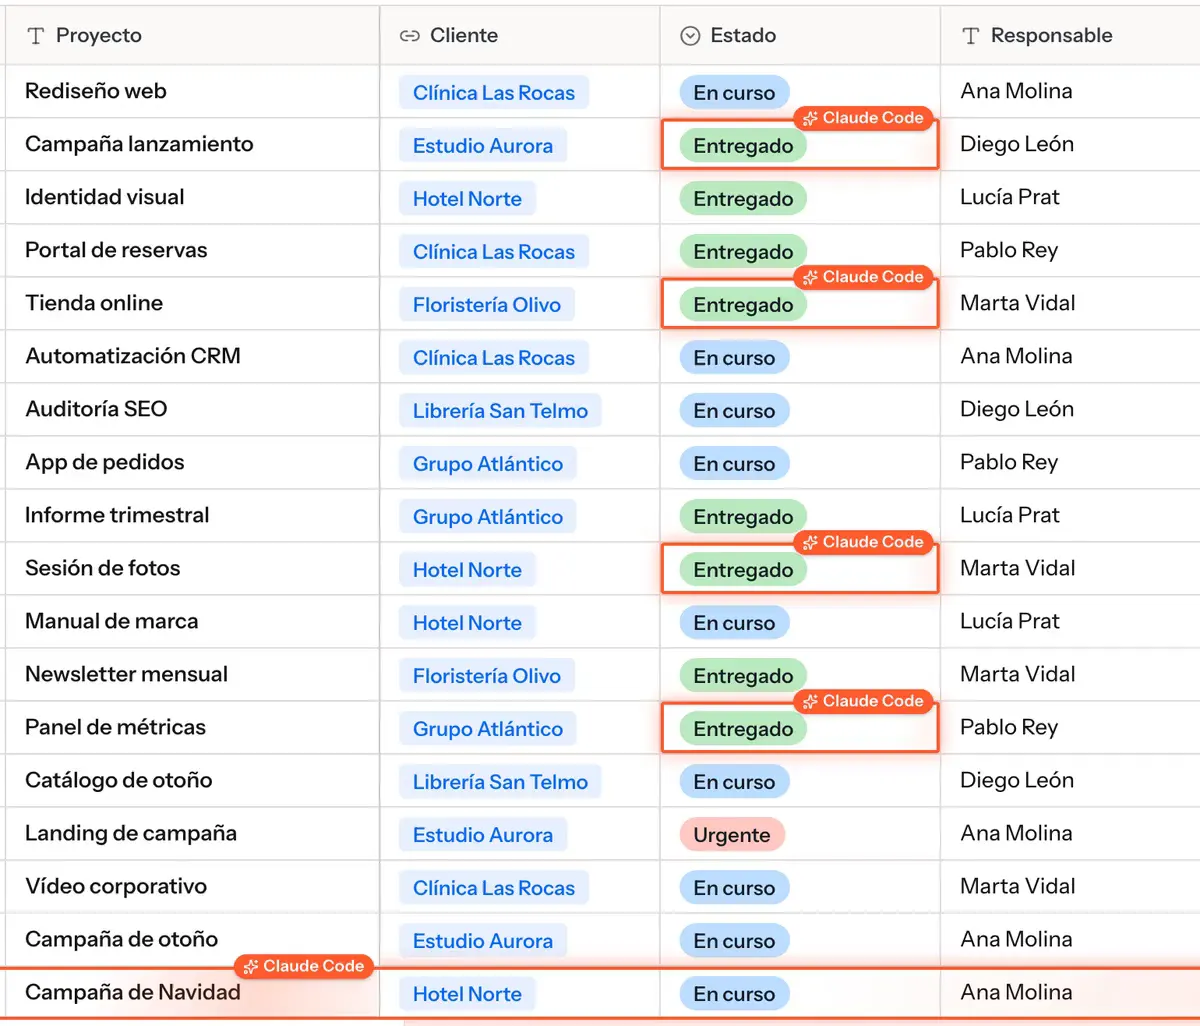Viewport: 1200px width, 1026px height.
Task: Open Grupo Atlántico client in App de pedidos row
Action: (488, 464)
